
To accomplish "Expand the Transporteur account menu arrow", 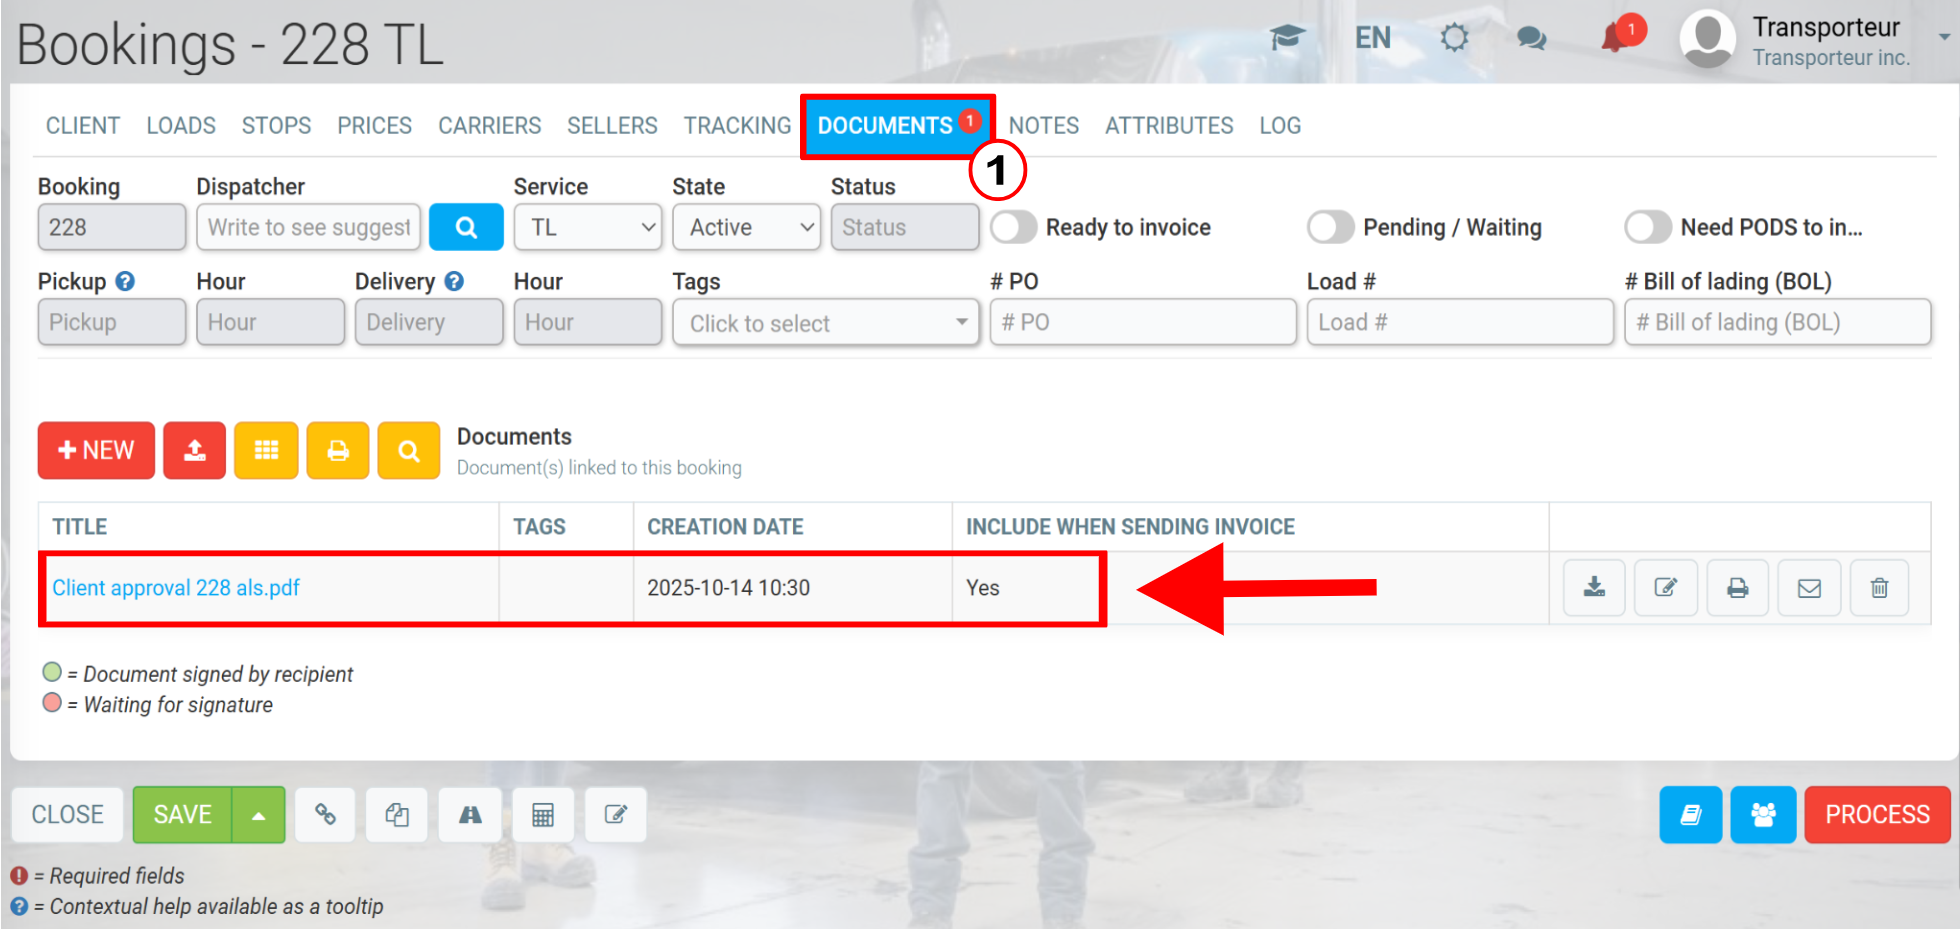I will click(1943, 36).
